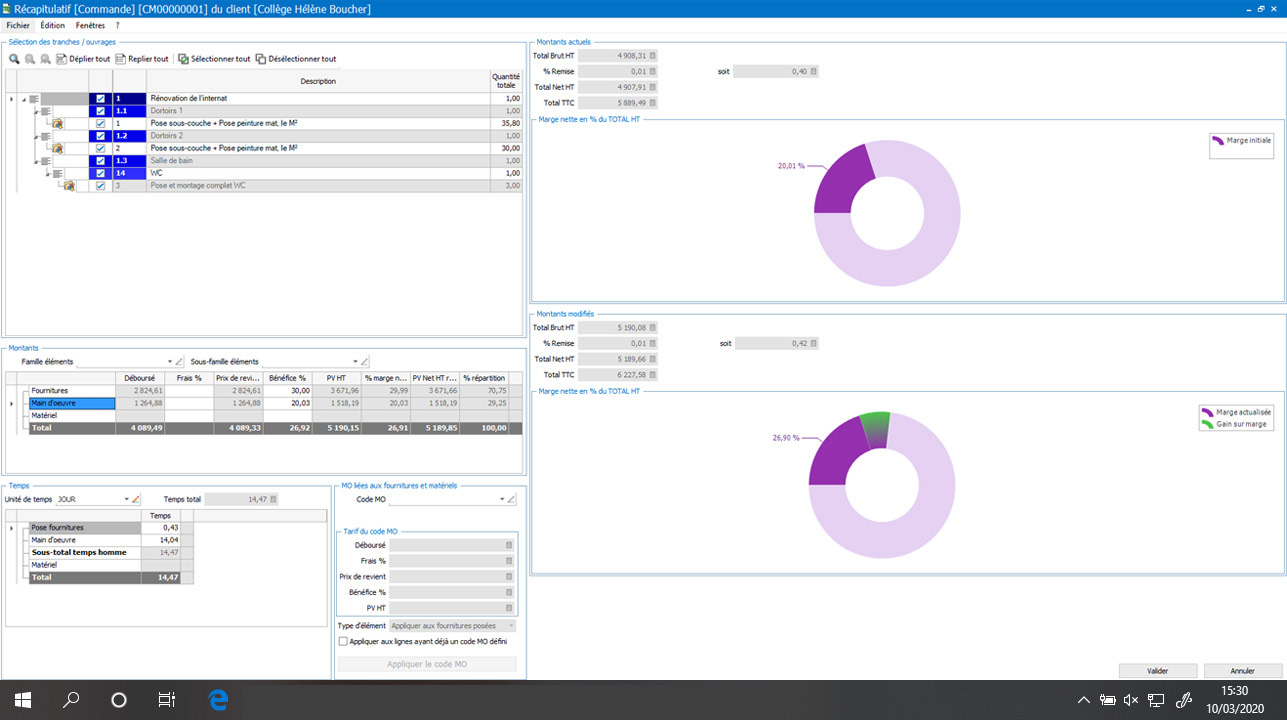Image resolution: width=1287 pixels, height=720 pixels.
Task: Click the pencil edit icon beside Code MO
Action: point(511,499)
